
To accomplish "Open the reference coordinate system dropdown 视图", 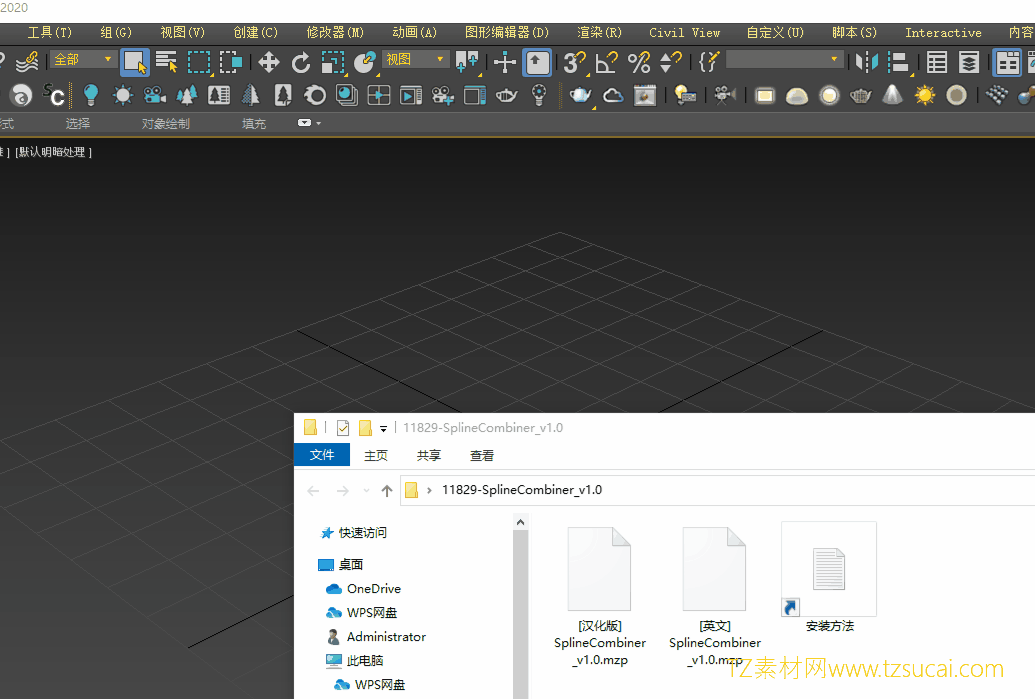I will pos(415,60).
